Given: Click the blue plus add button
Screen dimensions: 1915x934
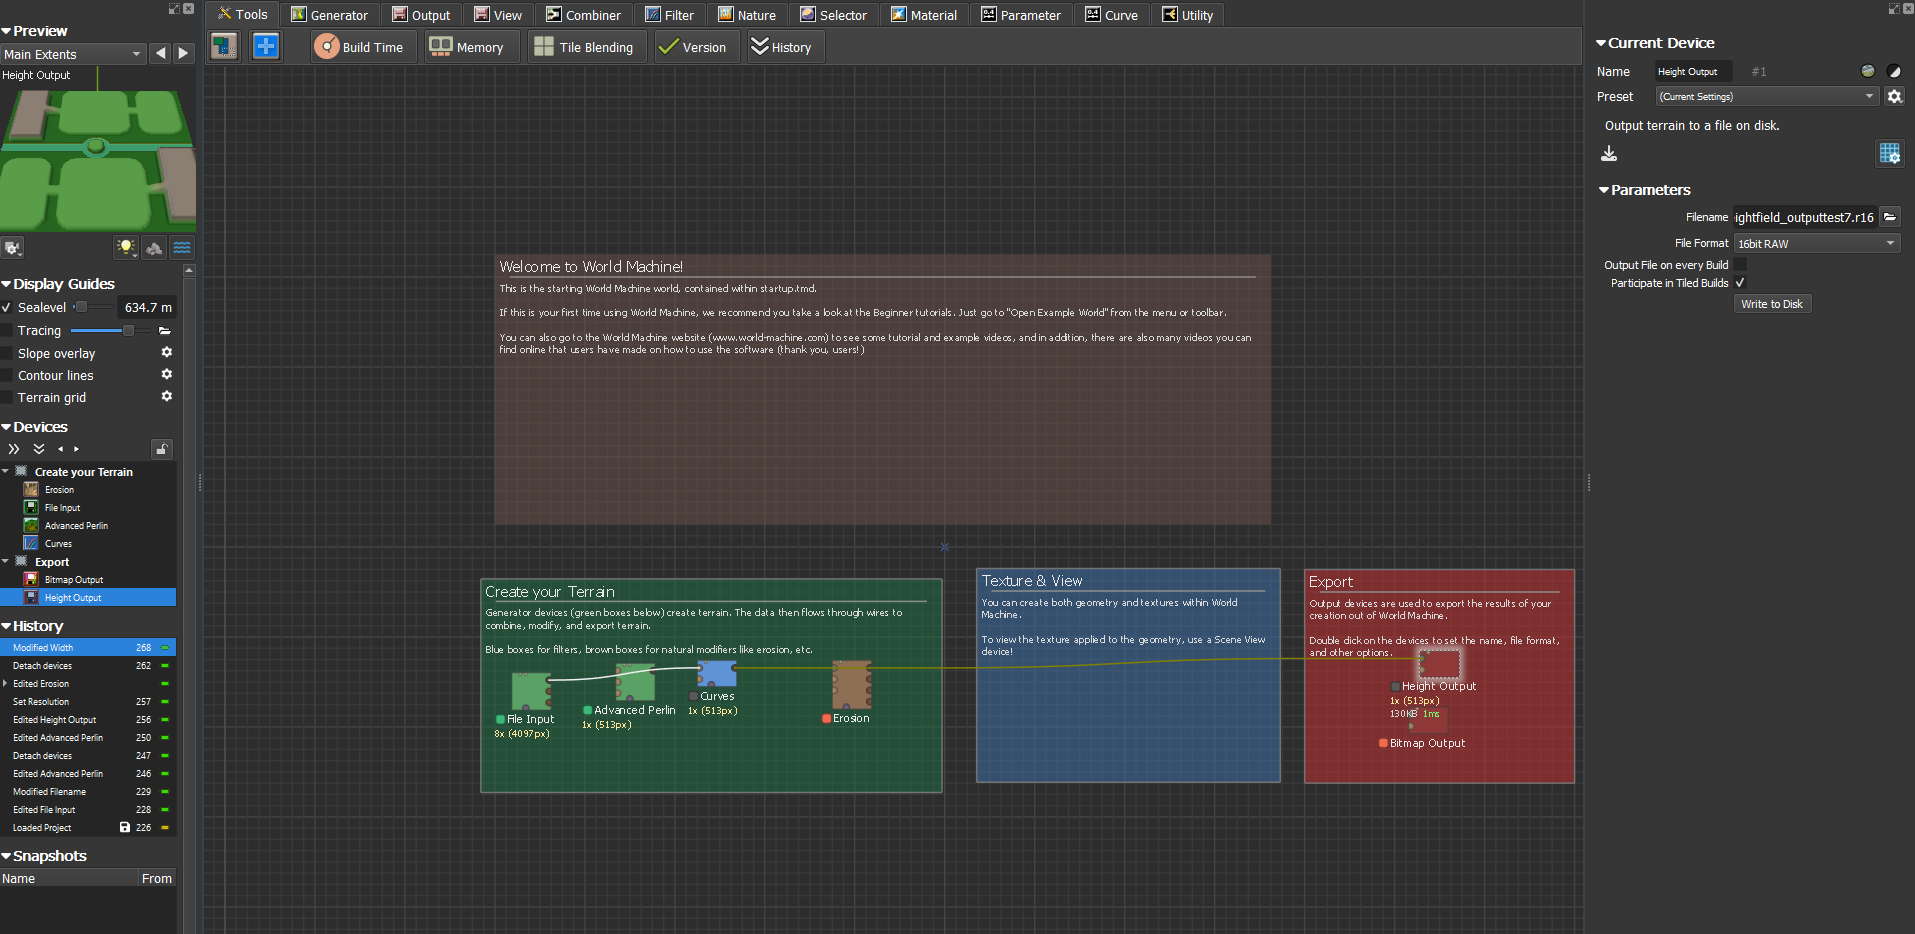Looking at the screenshot, I should click(x=266, y=46).
